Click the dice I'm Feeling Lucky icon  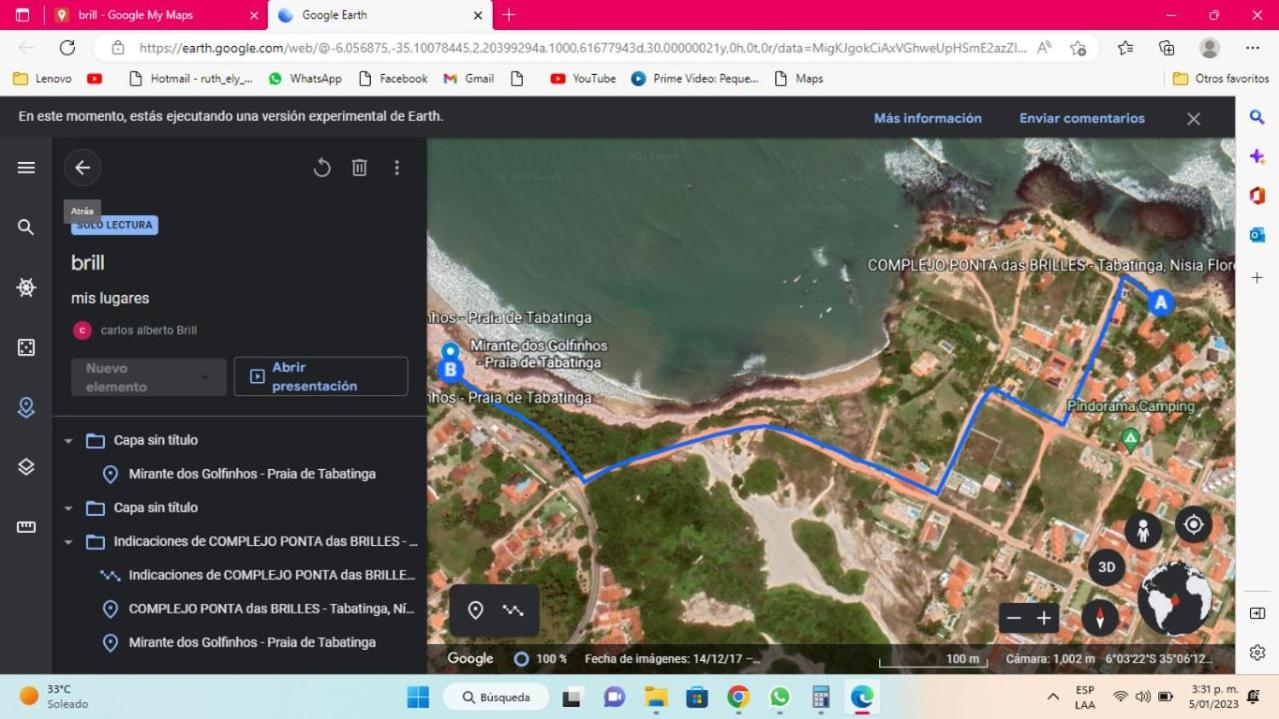point(26,347)
